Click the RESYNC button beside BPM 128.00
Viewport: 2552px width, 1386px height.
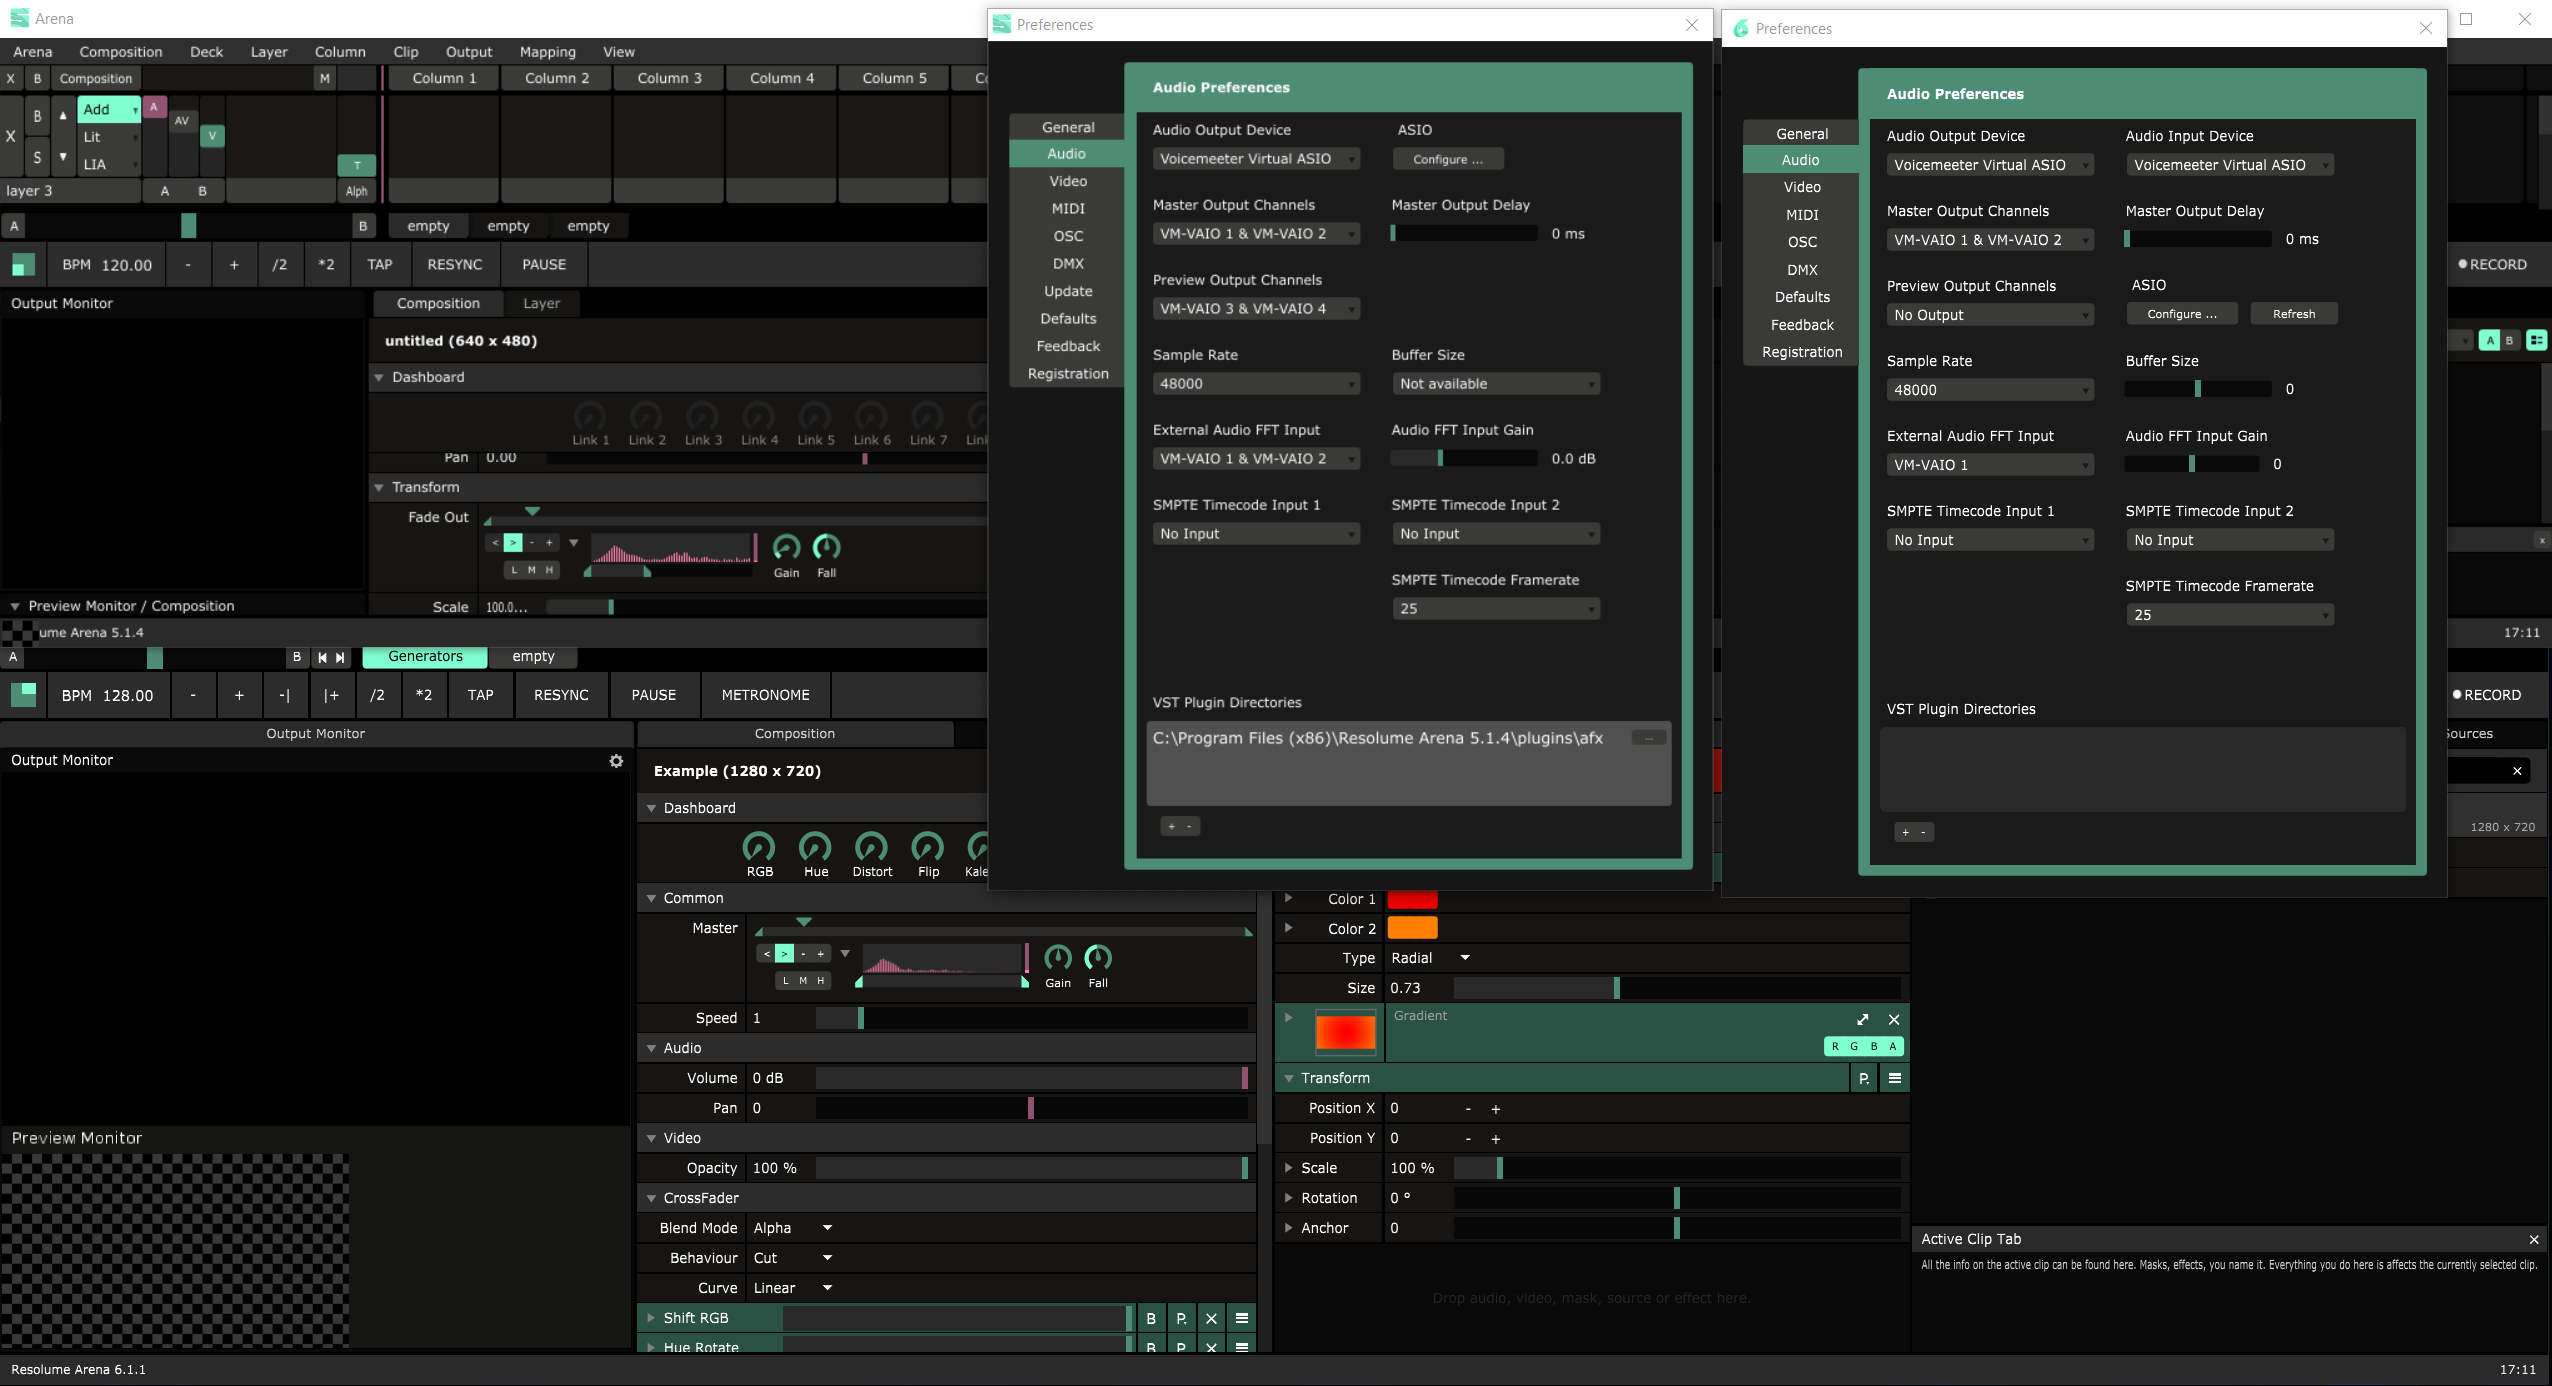561,695
